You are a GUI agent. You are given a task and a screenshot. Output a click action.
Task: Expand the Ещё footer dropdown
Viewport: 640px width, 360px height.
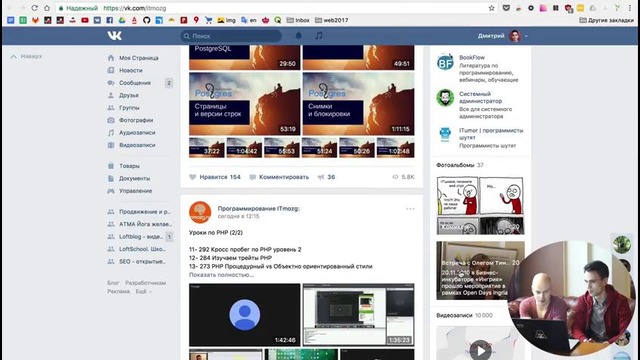point(143,291)
